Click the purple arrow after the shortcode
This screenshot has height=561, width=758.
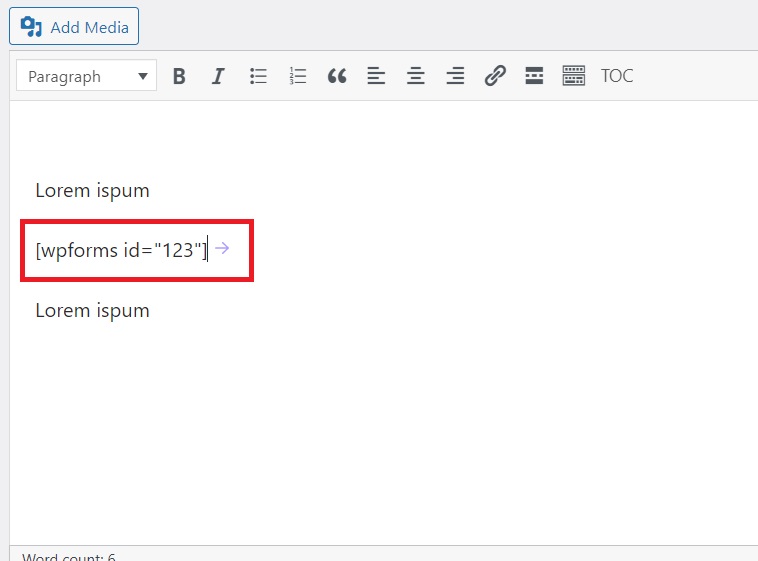click(x=222, y=248)
